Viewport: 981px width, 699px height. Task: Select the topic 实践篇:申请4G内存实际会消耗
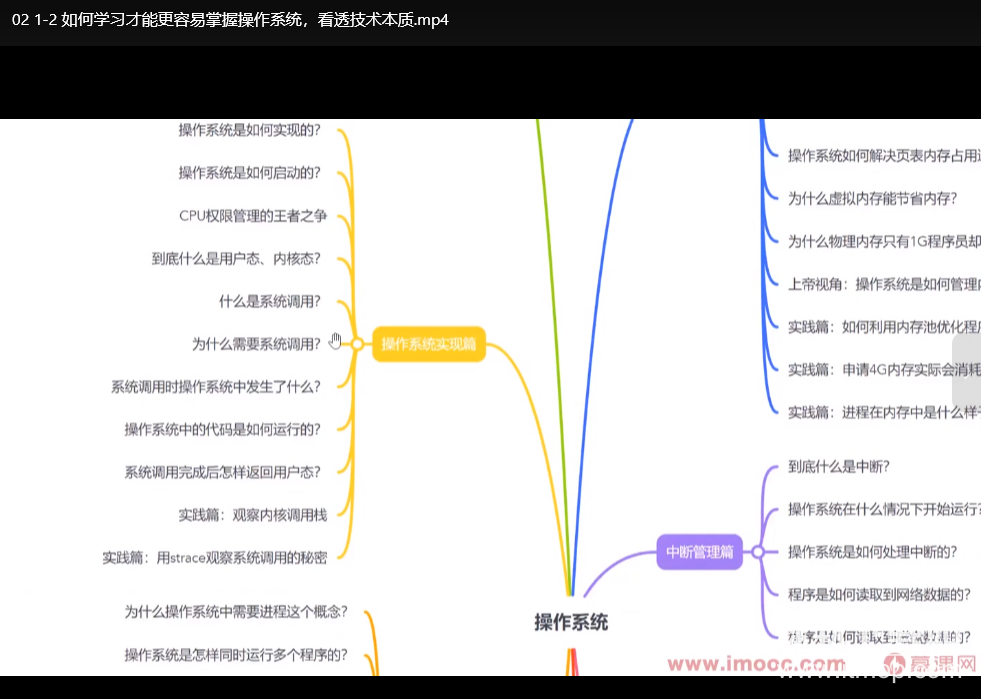click(x=884, y=370)
